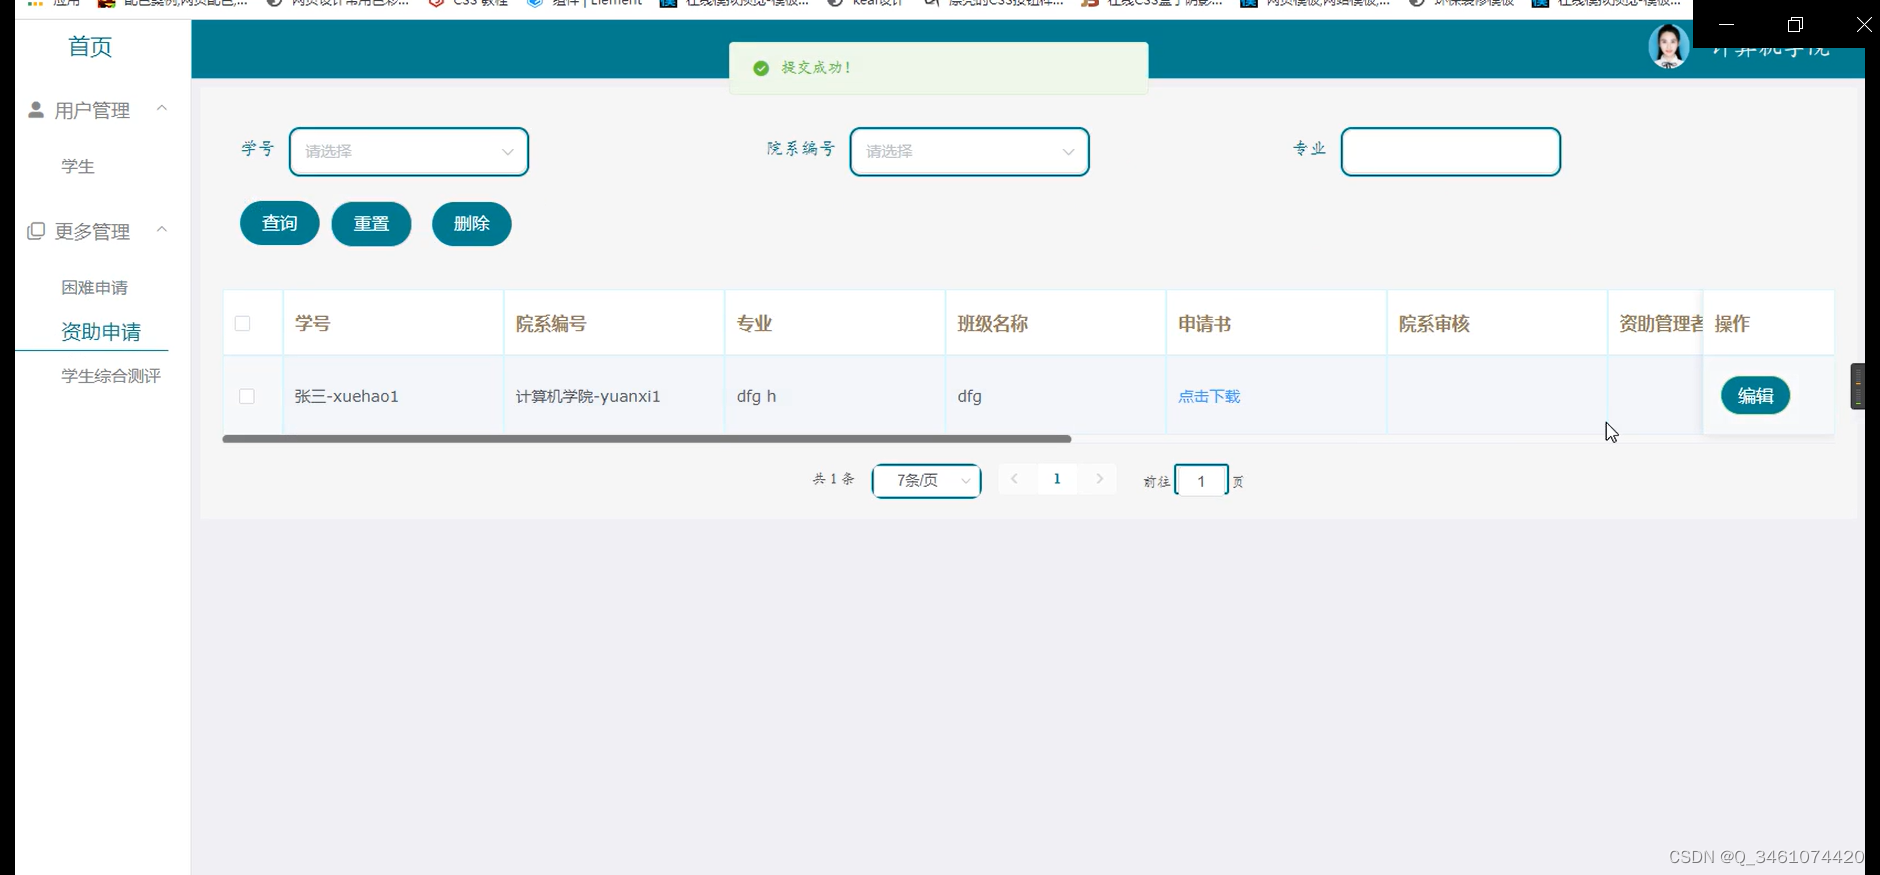Click the 共 1 条 total count text
Viewport: 1880px width, 875px height.
(x=834, y=479)
